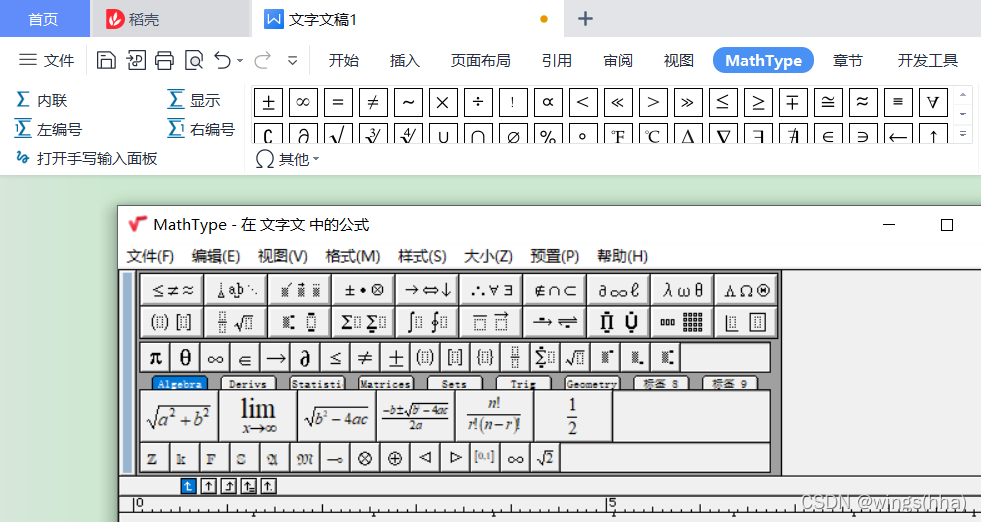This screenshot has height=522, width=981.
Task: Open MathType 预置(P) menu
Action: point(555,256)
